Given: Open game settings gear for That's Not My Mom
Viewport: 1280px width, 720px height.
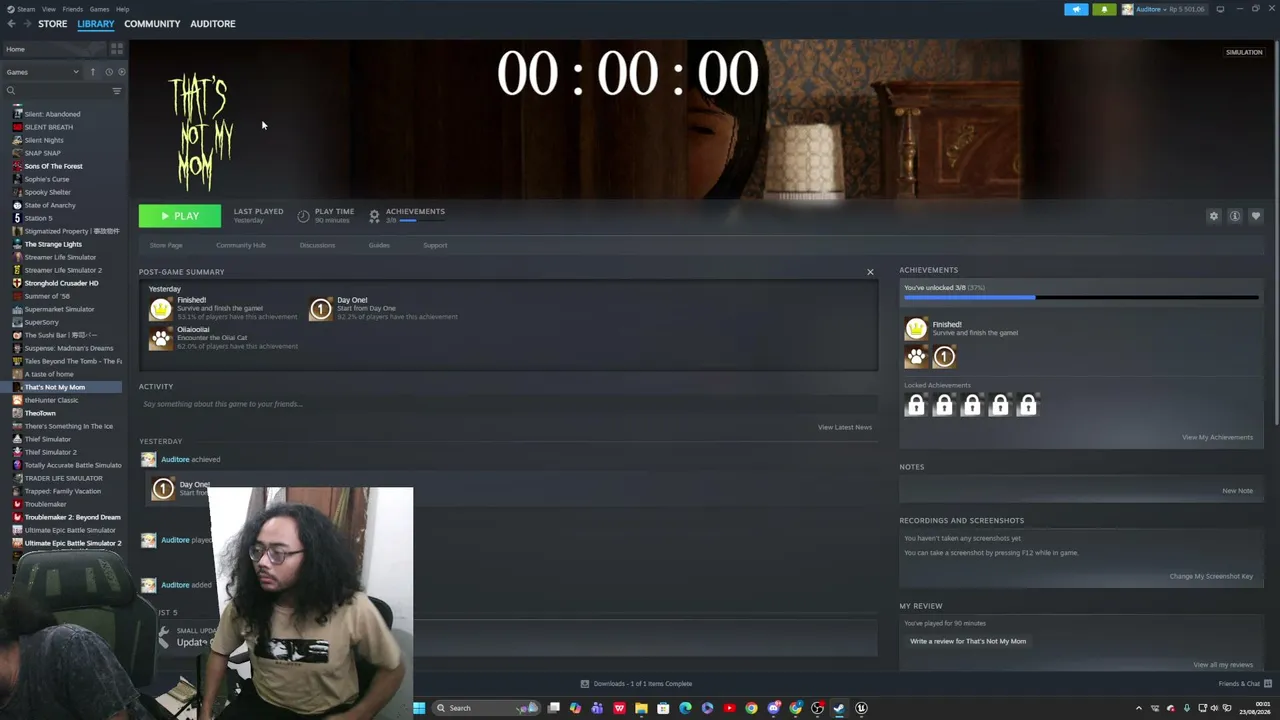Looking at the screenshot, I should tap(1214, 216).
